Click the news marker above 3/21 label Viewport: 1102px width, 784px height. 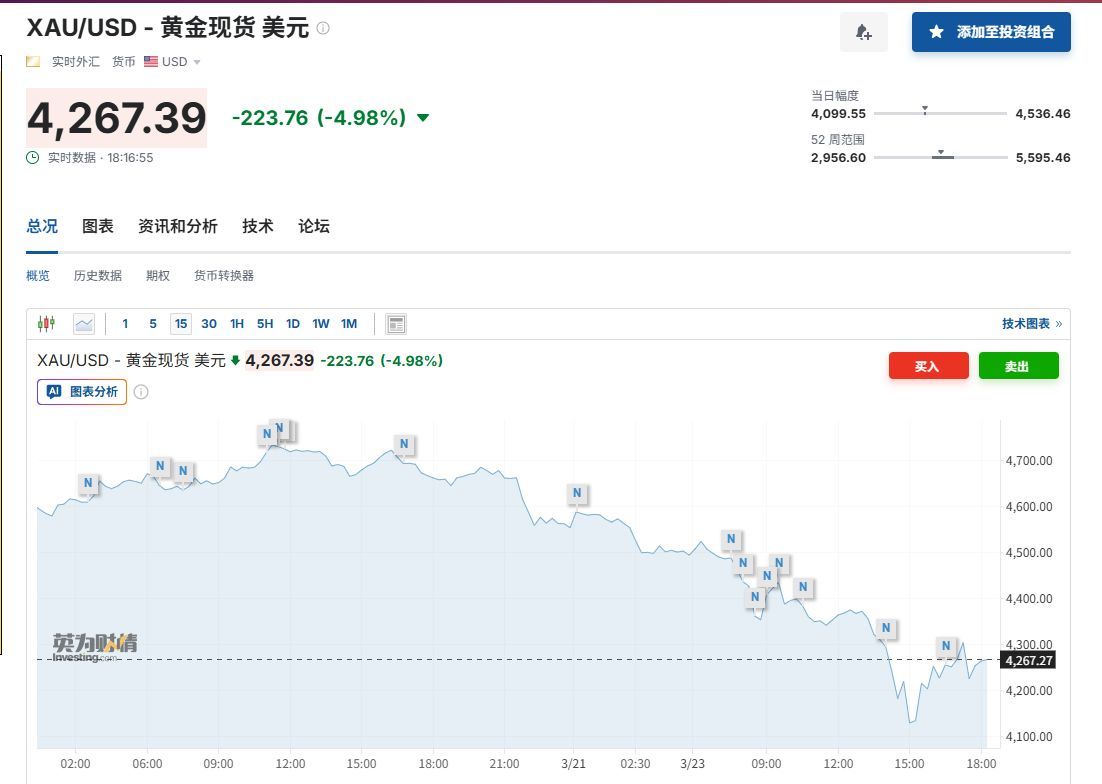(576, 493)
